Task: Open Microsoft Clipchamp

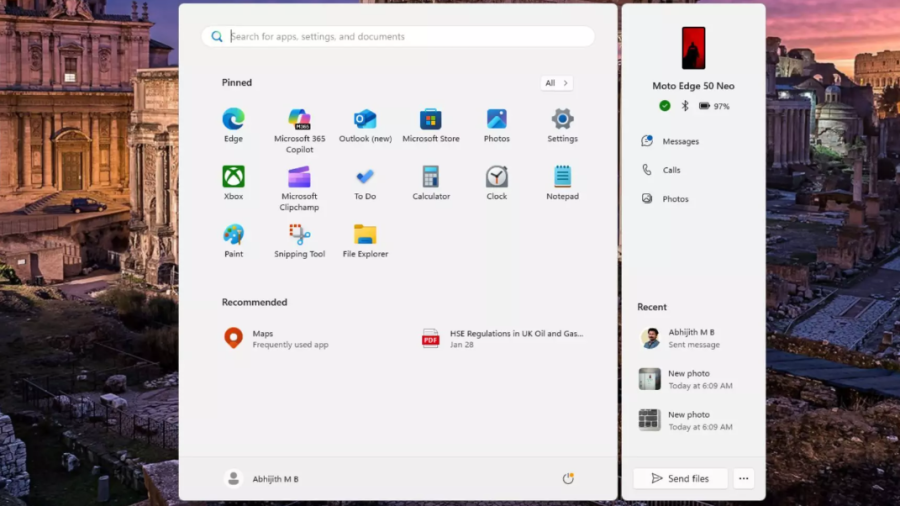Action: click(x=299, y=188)
